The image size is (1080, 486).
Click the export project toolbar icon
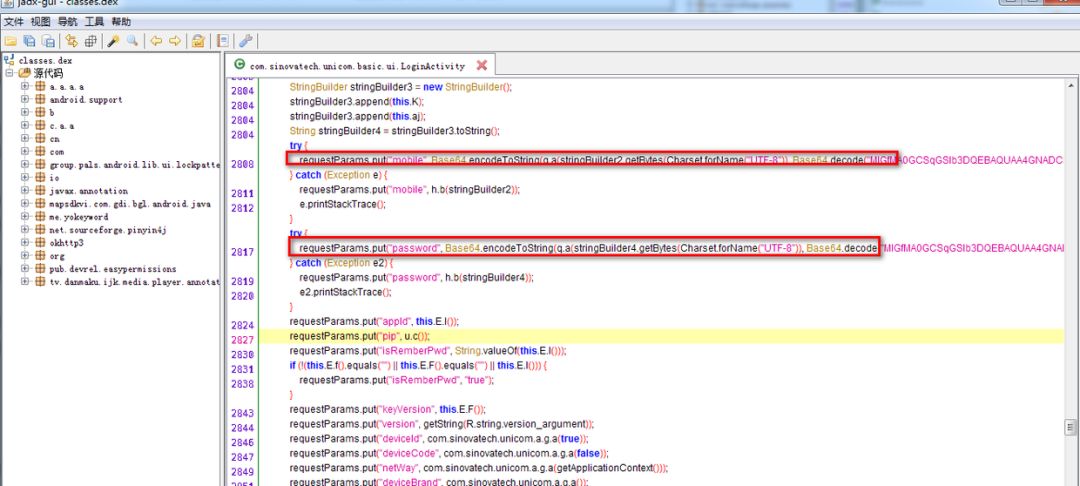pyautogui.click(x=48, y=41)
